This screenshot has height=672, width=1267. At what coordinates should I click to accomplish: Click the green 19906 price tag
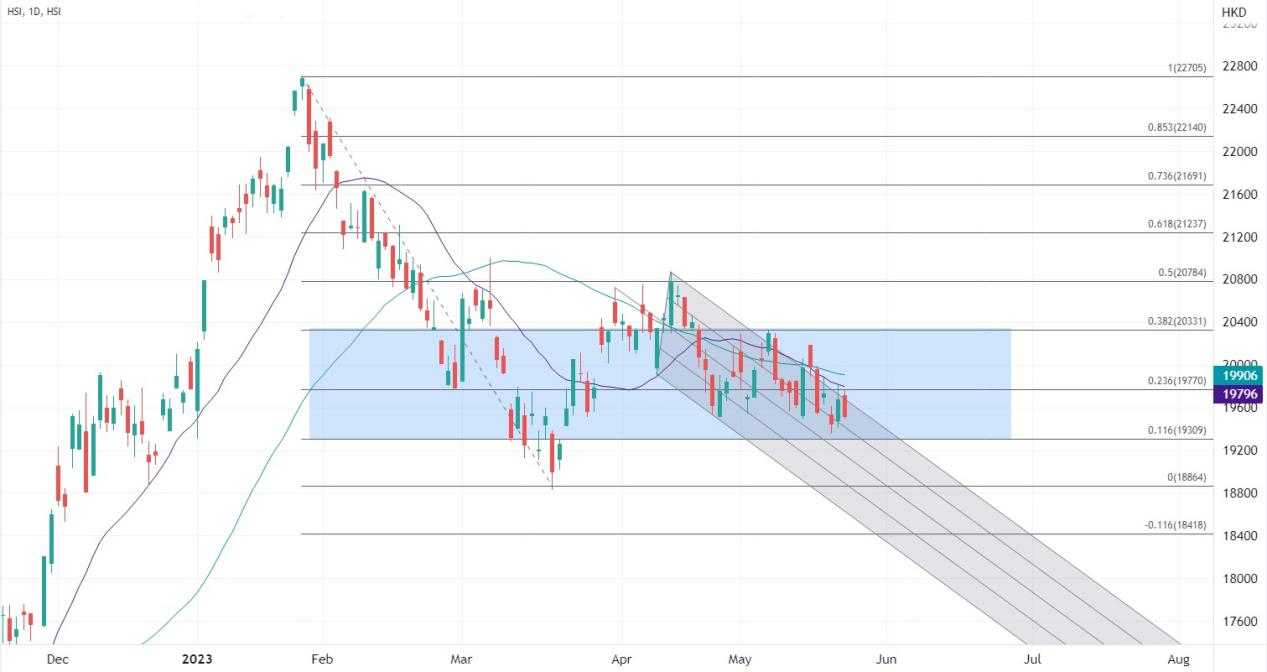(x=1240, y=375)
